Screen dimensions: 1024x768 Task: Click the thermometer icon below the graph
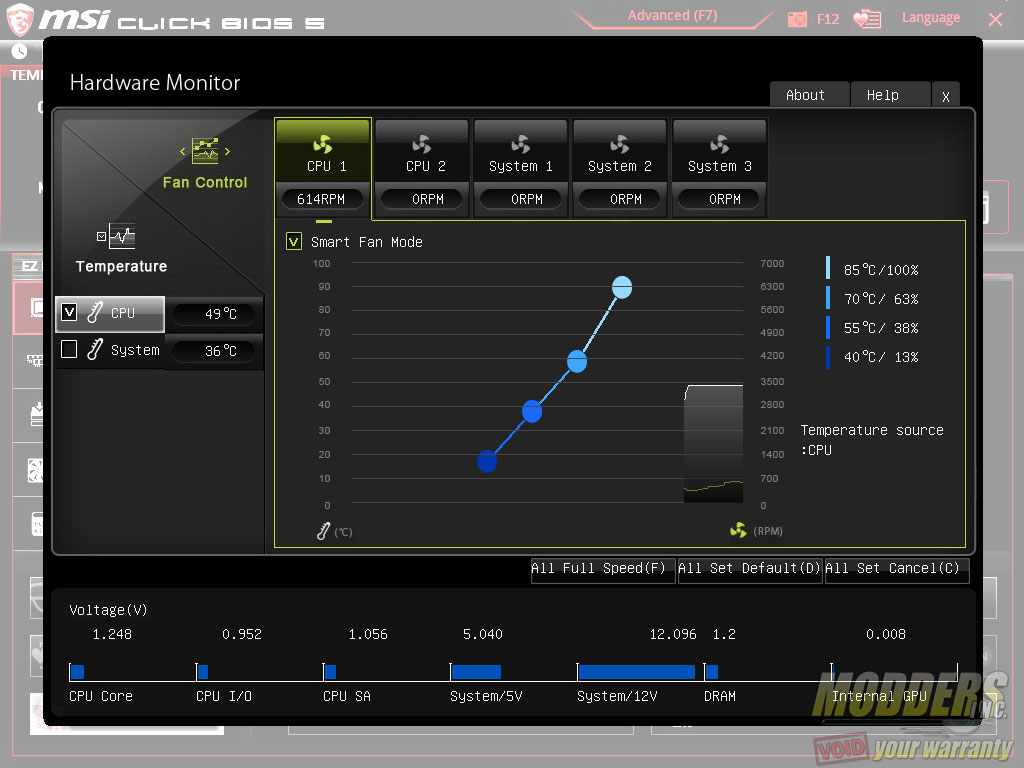pos(323,531)
